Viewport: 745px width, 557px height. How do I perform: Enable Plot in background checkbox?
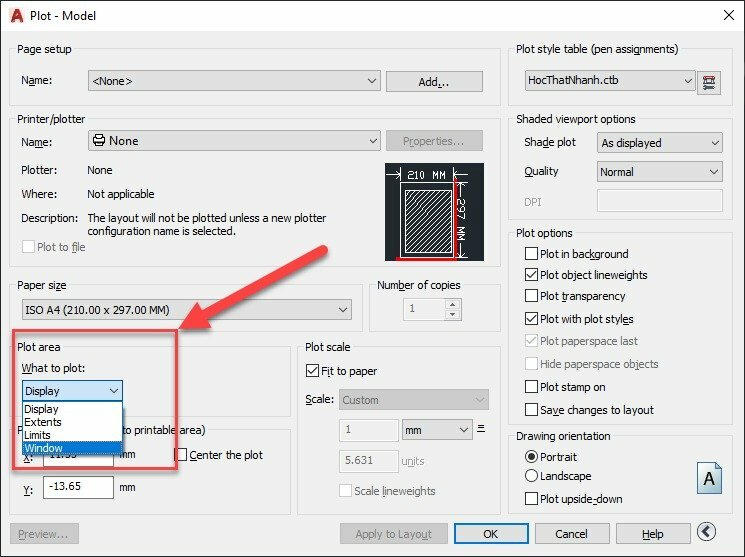(532, 254)
